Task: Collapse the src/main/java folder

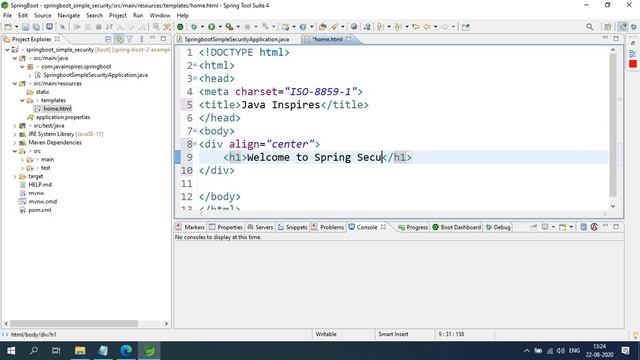Action: click(15, 58)
